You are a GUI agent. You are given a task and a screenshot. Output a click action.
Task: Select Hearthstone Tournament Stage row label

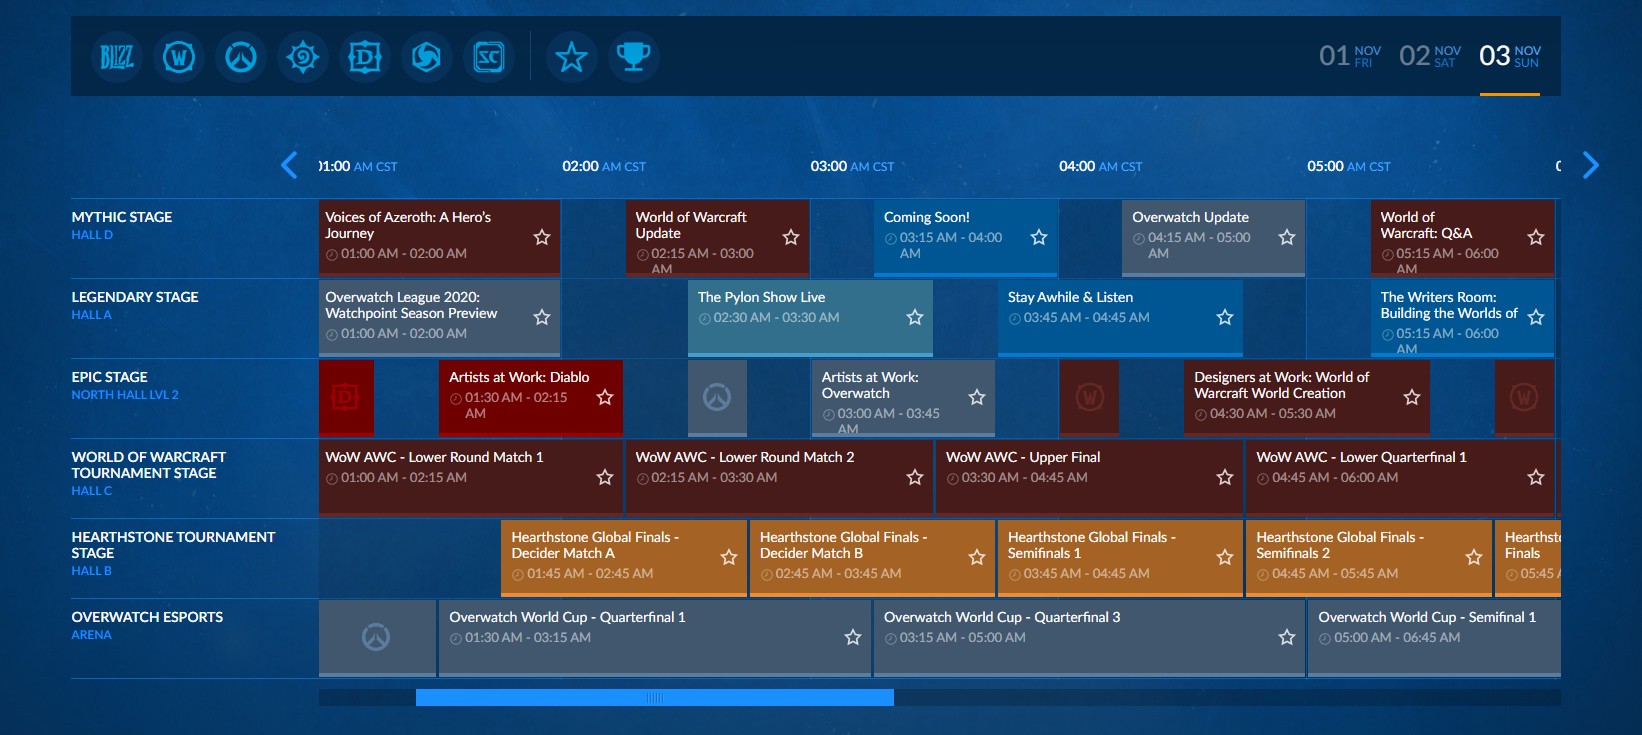point(173,545)
